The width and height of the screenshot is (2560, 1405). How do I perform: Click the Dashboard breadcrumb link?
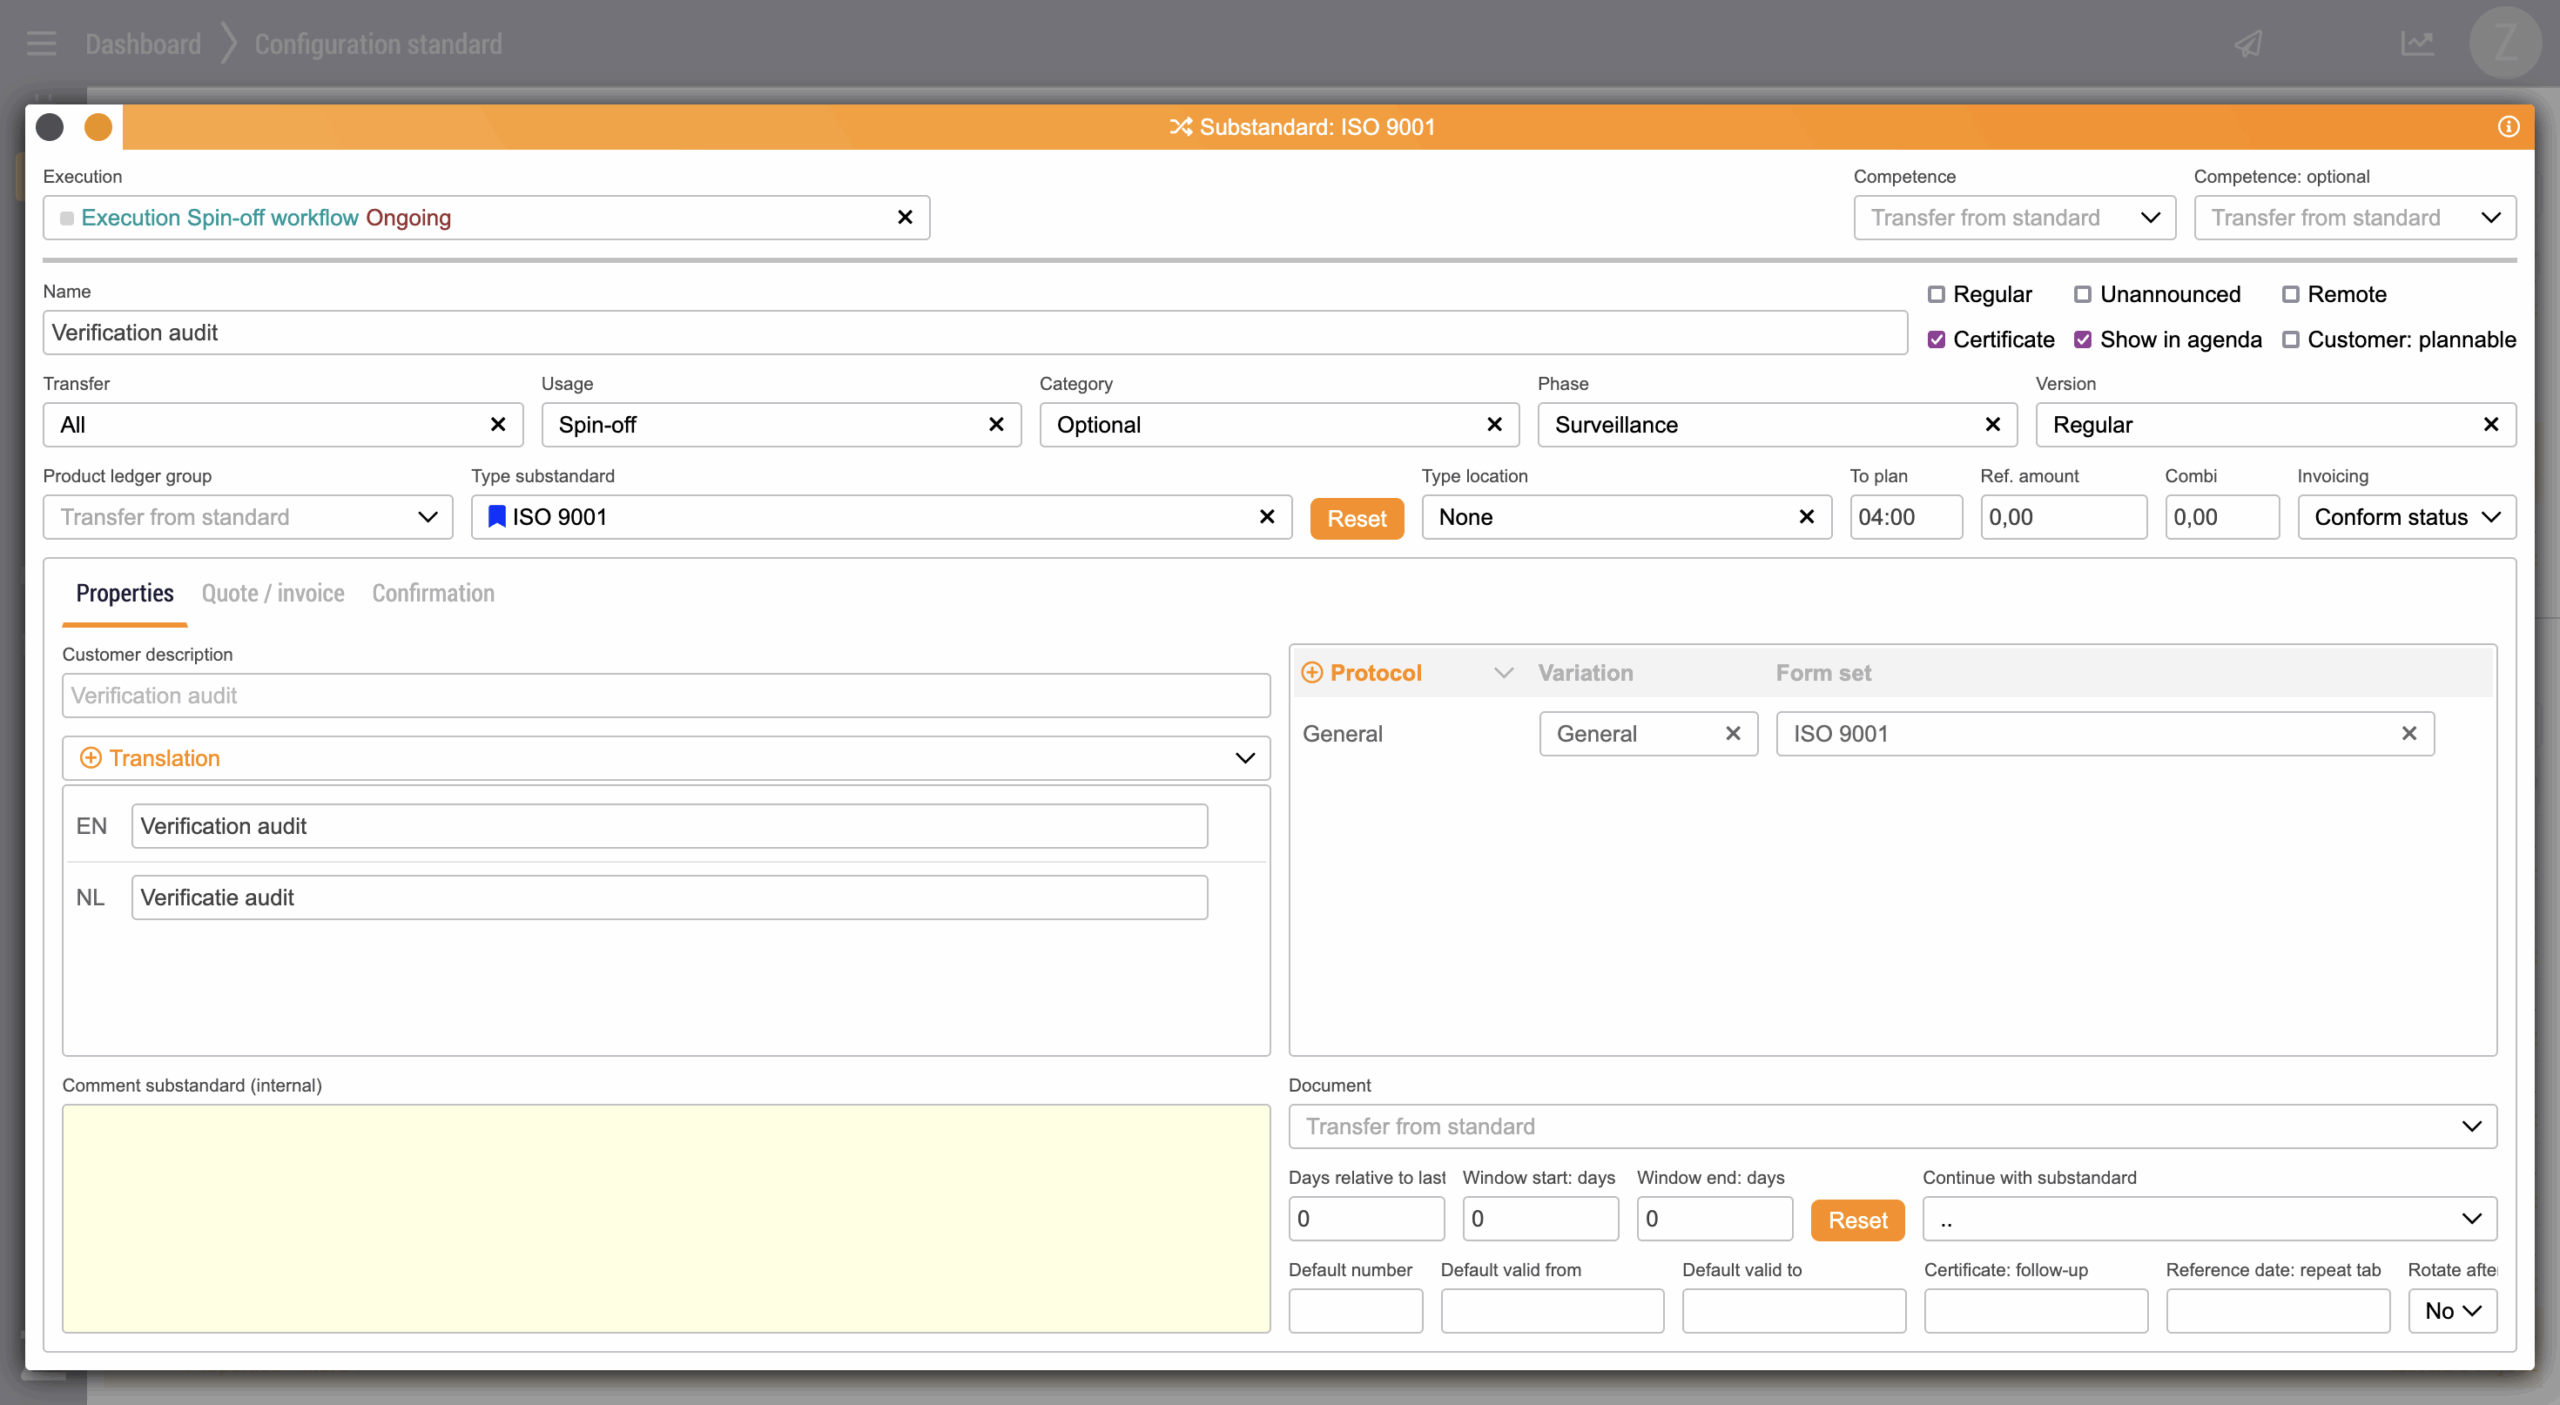click(x=143, y=44)
